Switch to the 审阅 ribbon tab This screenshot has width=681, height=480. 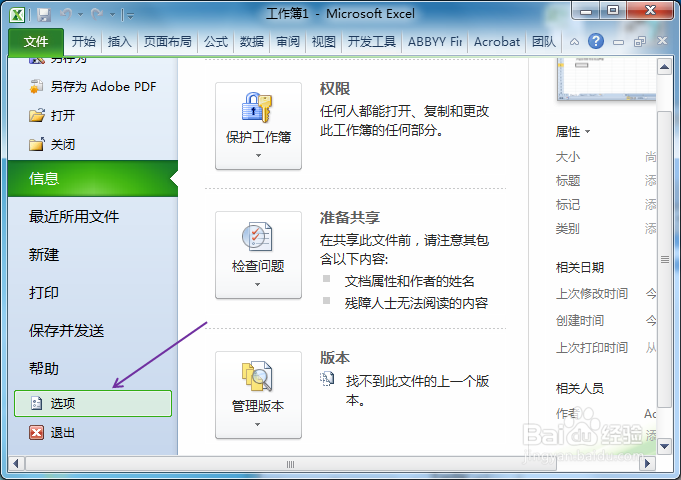[x=288, y=42]
